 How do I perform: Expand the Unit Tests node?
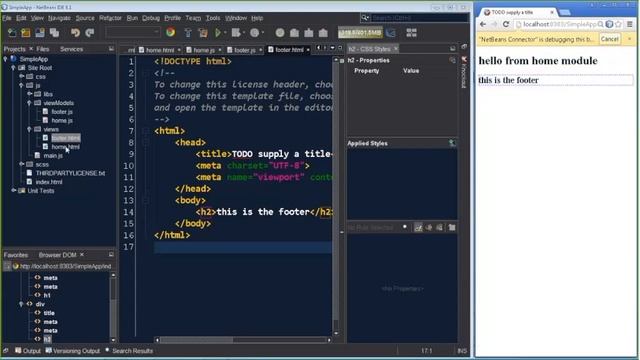pyautogui.click(x=13, y=191)
